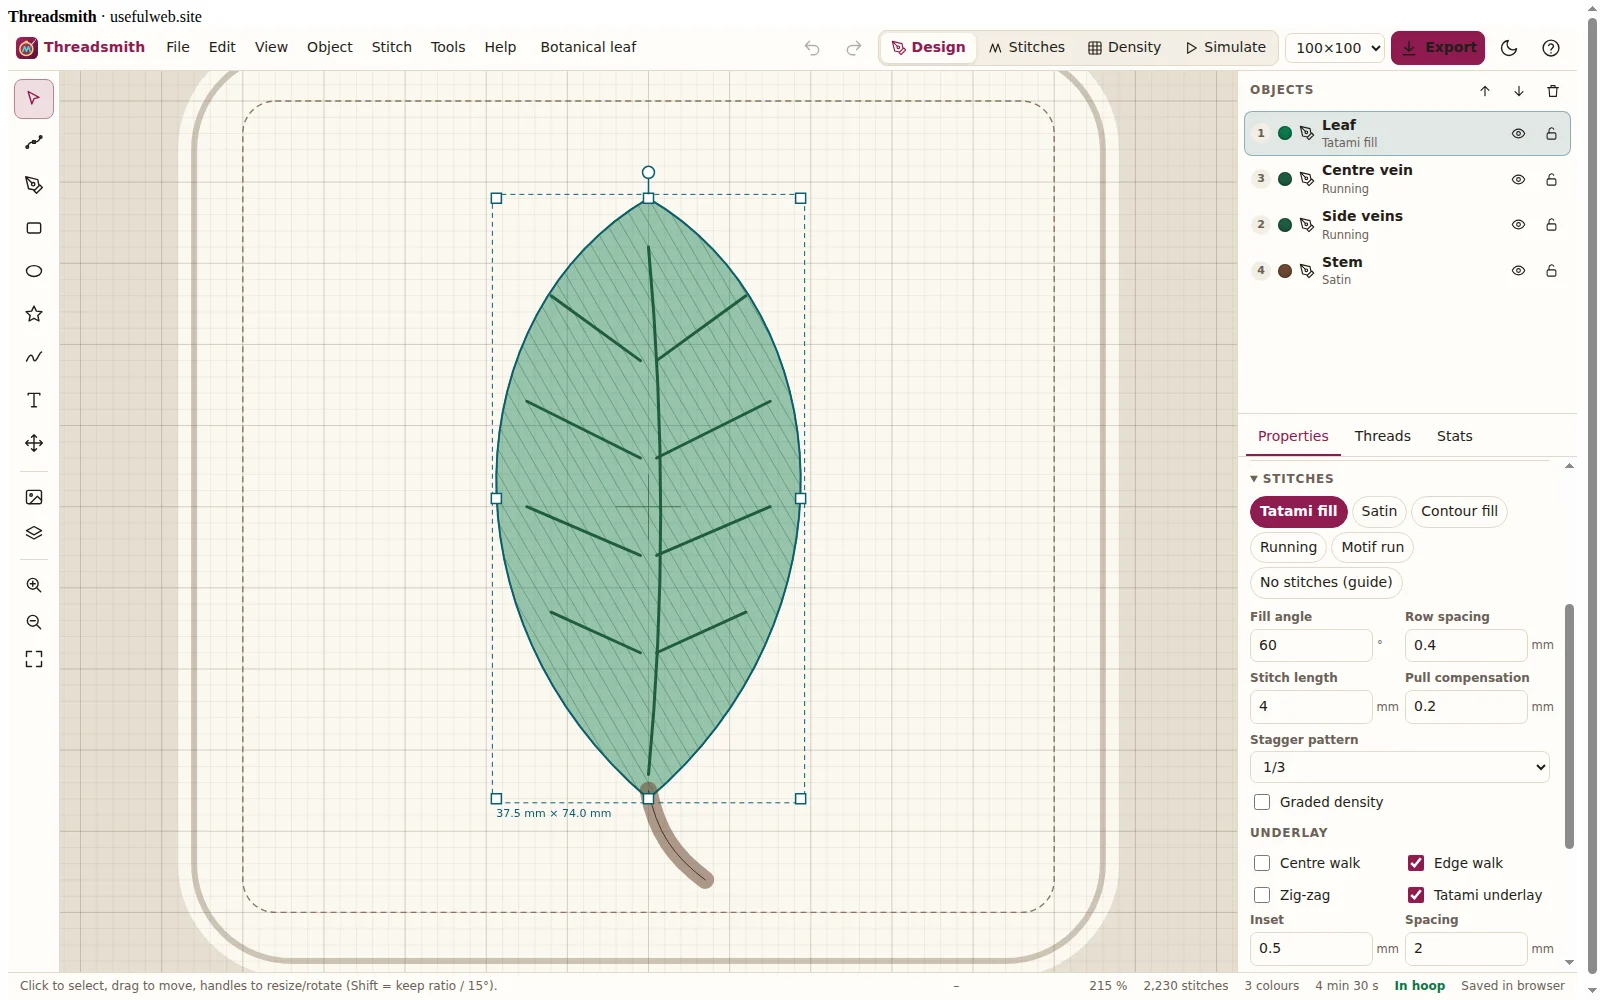Enable Graded density checkbox
Screen dimensions: 1600x1000
(x=1262, y=802)
